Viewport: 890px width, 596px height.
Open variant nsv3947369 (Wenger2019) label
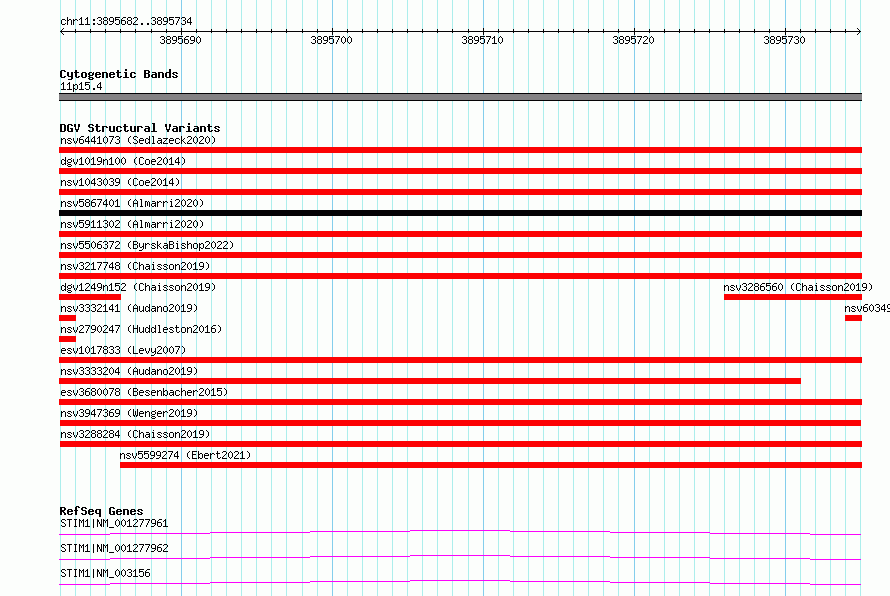click(129, 413)
